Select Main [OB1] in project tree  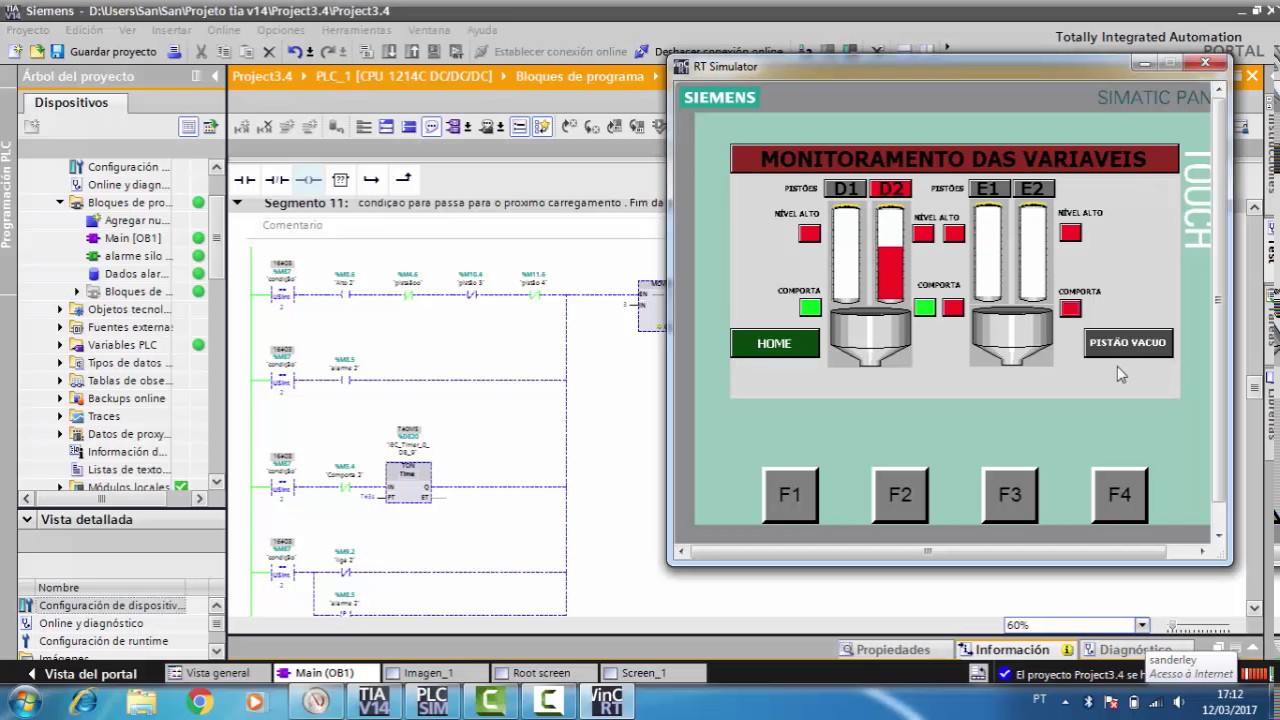[x=132, y=238]
